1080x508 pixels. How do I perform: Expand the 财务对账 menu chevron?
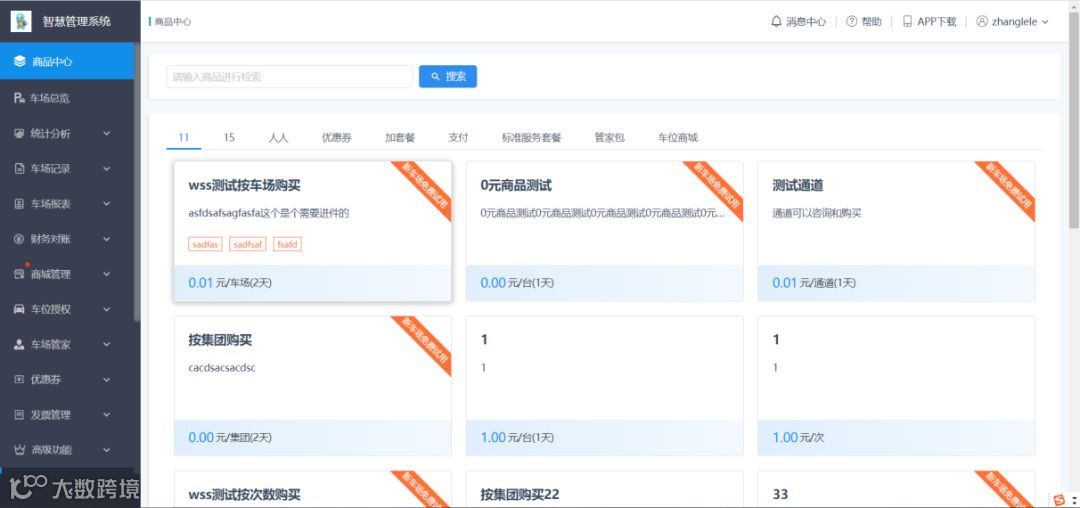click(107, 239)
